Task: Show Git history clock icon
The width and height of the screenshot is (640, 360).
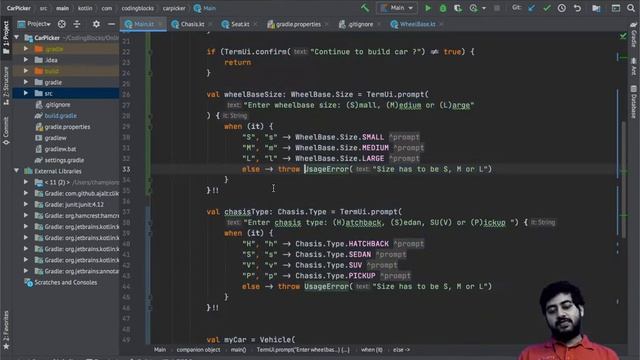Action: pos(562,8)
